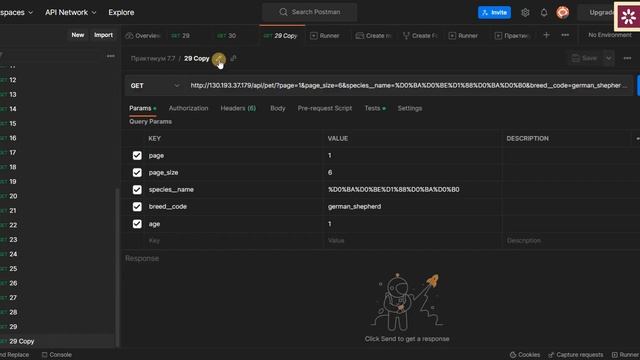640x360 pixels.
Task: Switch to the Overview tab
Action: (x=143, y=36)
